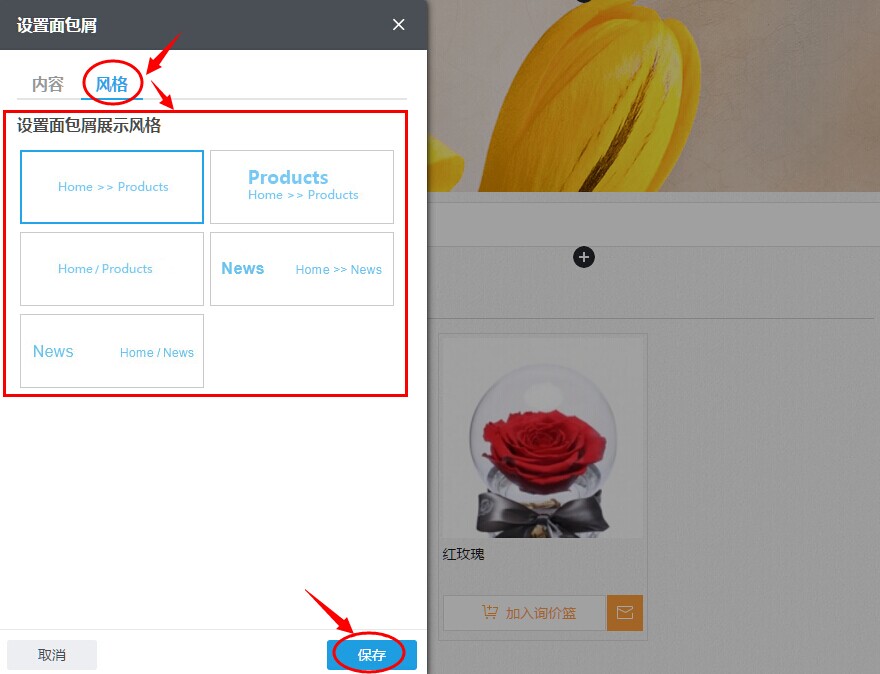
Task: Choose the light News with 'Home / News' style
Action: 112,351
